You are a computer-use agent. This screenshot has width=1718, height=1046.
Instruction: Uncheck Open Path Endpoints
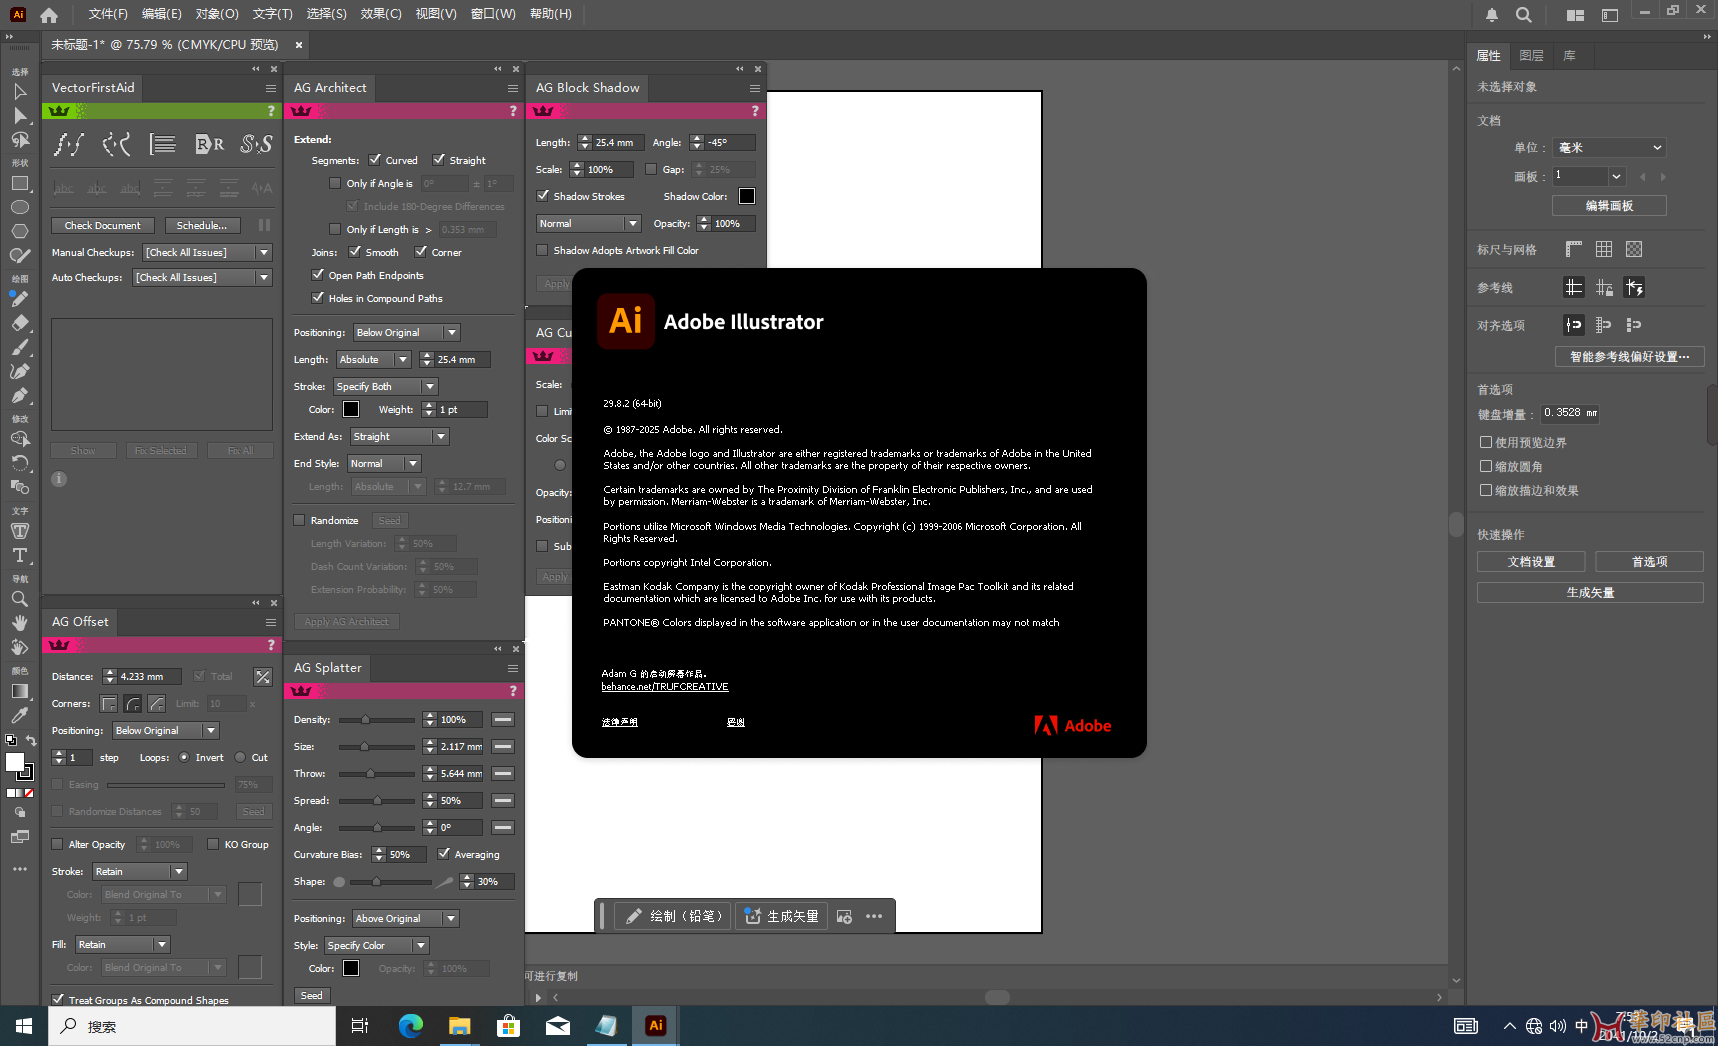[318, 275]
